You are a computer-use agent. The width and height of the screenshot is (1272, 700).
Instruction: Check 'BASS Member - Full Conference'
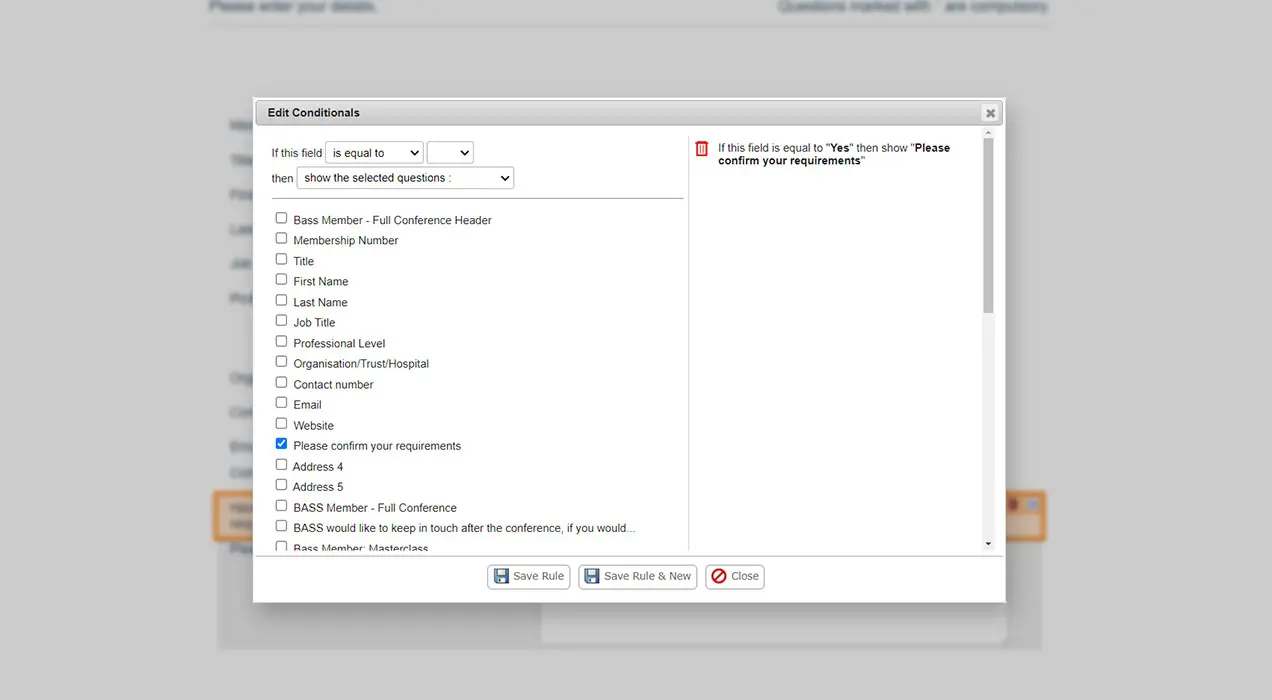coord(281,504)
